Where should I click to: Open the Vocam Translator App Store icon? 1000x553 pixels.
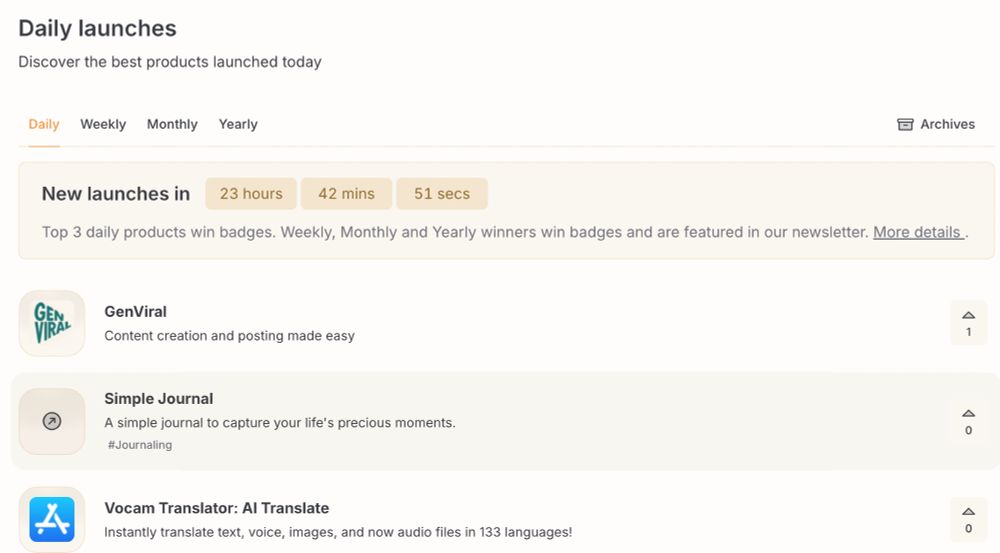[52, 519]
